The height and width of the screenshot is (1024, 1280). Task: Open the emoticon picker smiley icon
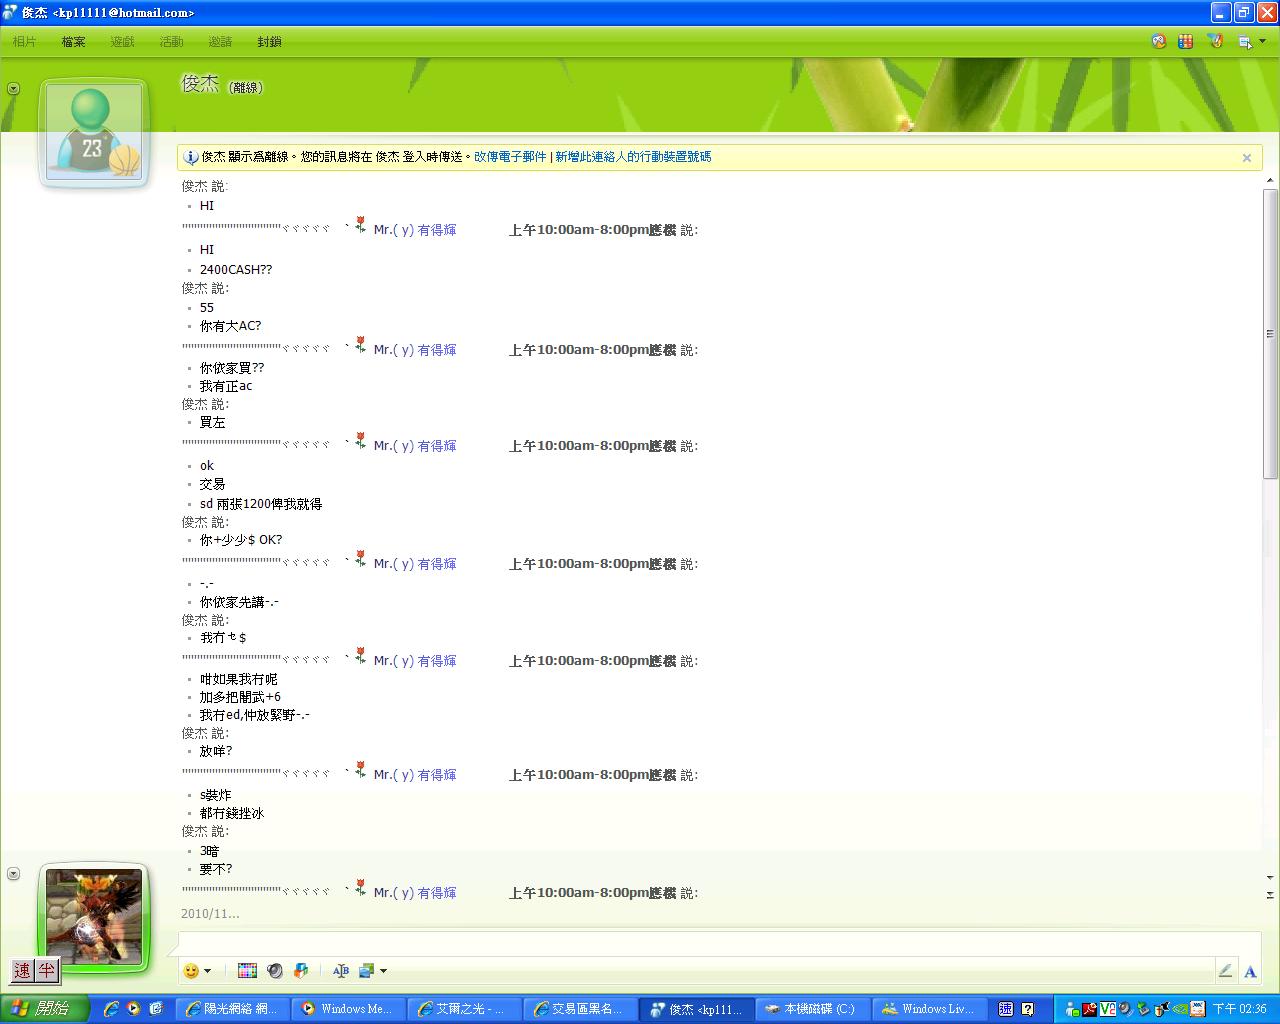[191, 971]
